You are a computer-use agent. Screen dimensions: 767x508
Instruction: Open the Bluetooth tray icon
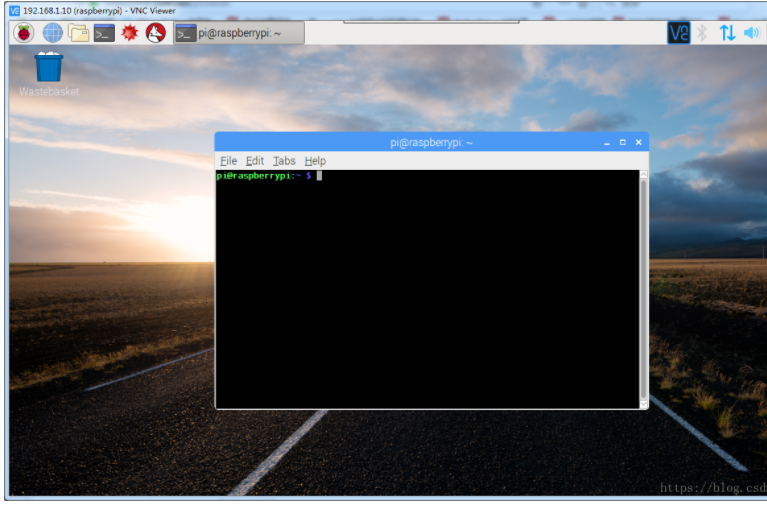point(702,33)
